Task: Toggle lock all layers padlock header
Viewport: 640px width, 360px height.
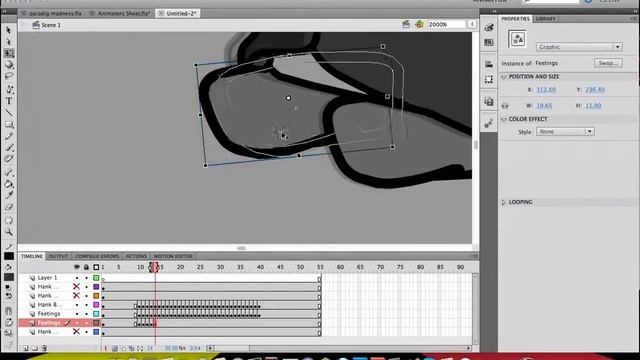Action: 86,267
